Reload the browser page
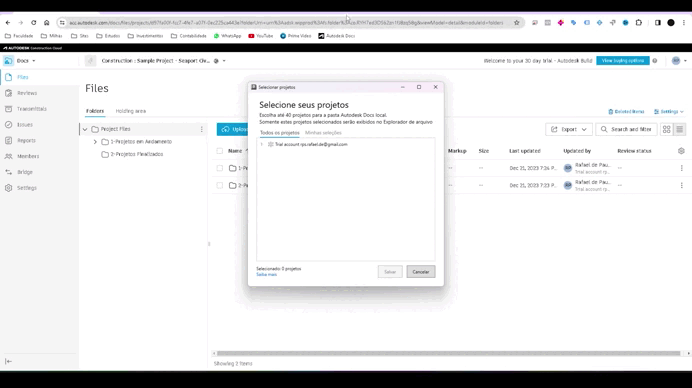692x388 pixels. pyautogui.click(x=34, y=23)
